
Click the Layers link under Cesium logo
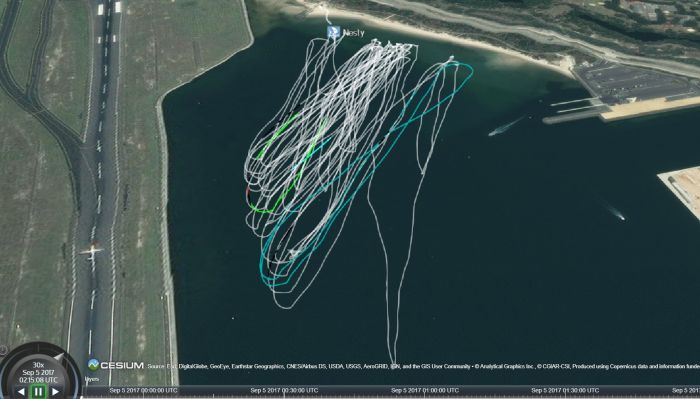click(x=92, y=378)
